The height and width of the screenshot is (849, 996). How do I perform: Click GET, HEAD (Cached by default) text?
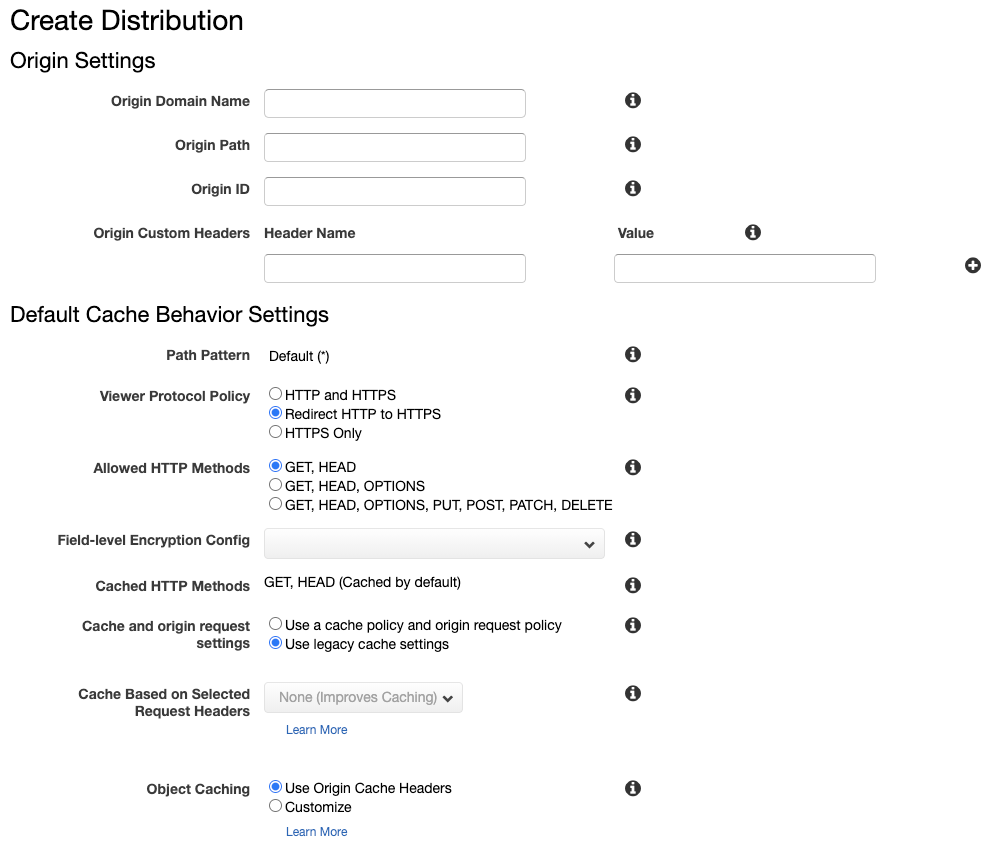(x=362, y=582)
